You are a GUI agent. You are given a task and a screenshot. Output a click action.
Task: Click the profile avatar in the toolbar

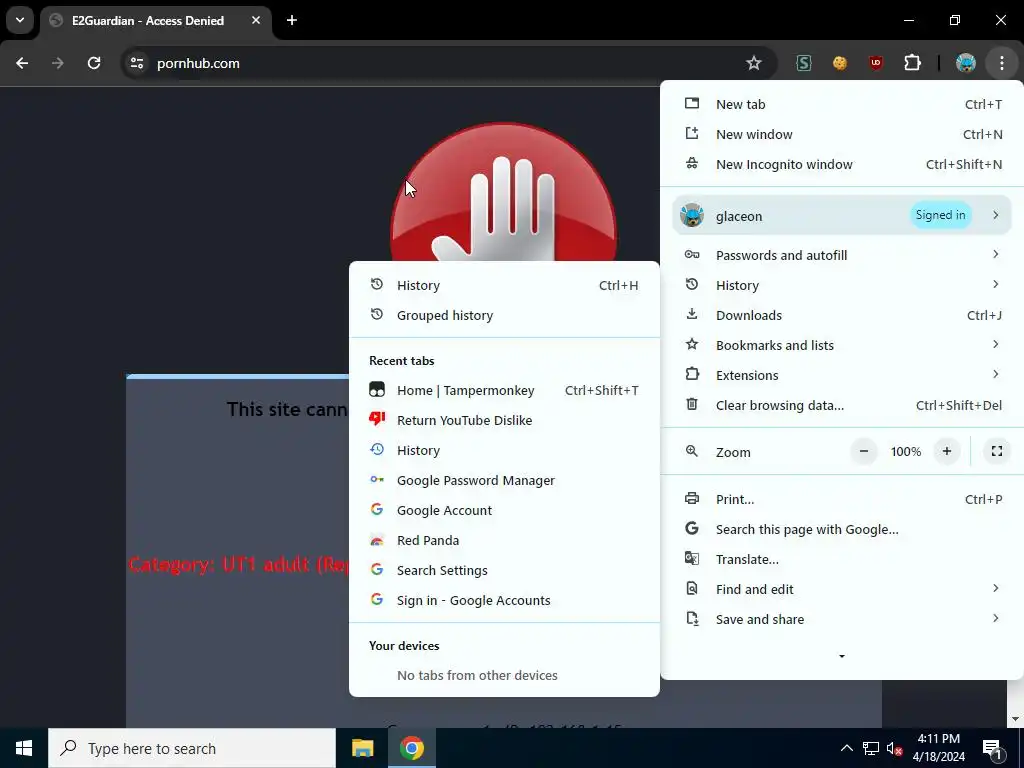tap(966, 63)
